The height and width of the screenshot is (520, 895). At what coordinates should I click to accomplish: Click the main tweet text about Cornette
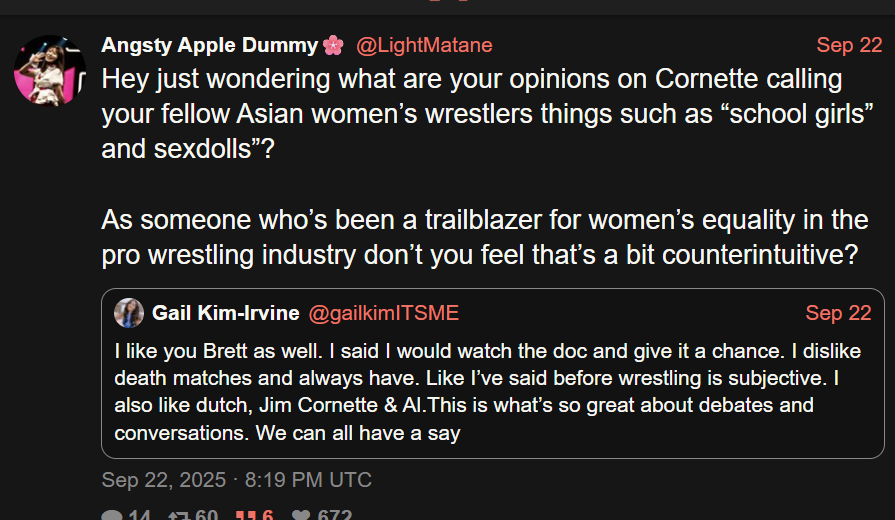click(480, 114)
